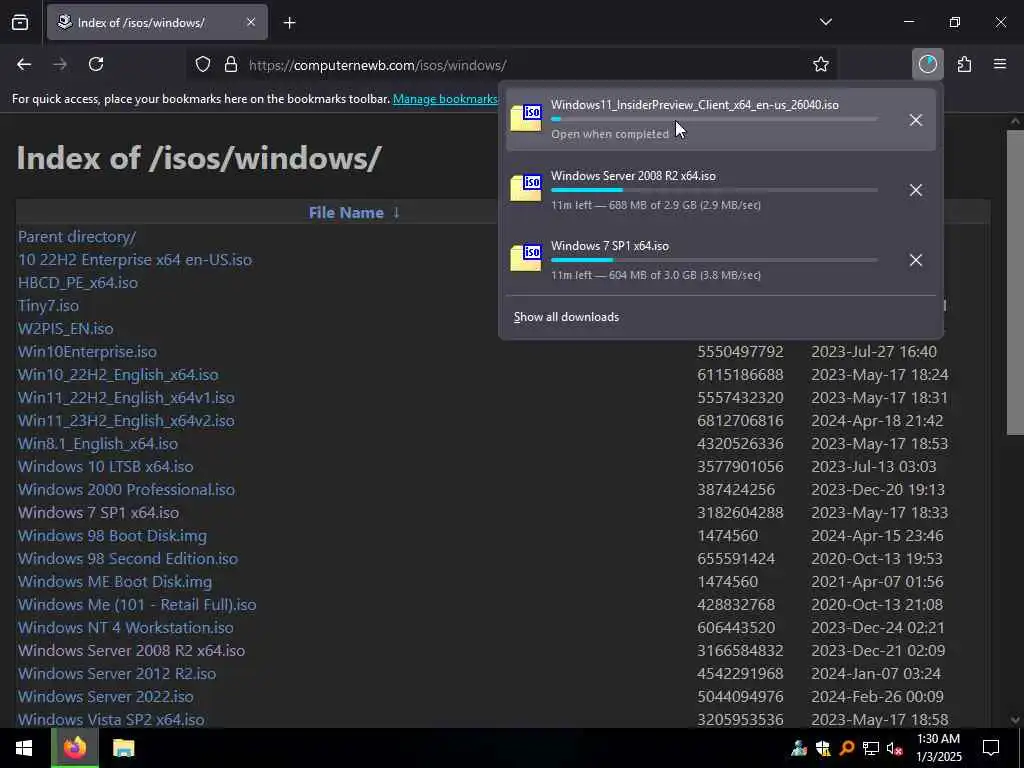Click the Windows 2000 Professional.iso link
The height and width of the screenshot is (768, 1024).
point(126,489)
